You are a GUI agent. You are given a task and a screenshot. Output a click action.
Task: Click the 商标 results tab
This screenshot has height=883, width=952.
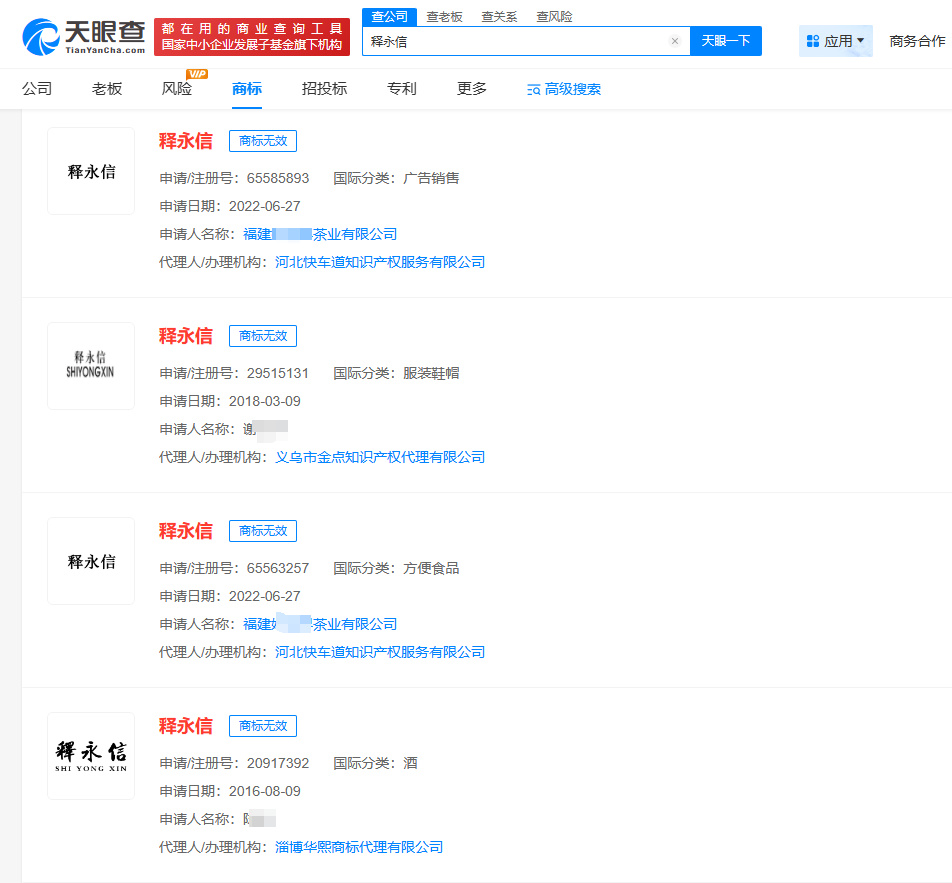click(x=246, y=89)
